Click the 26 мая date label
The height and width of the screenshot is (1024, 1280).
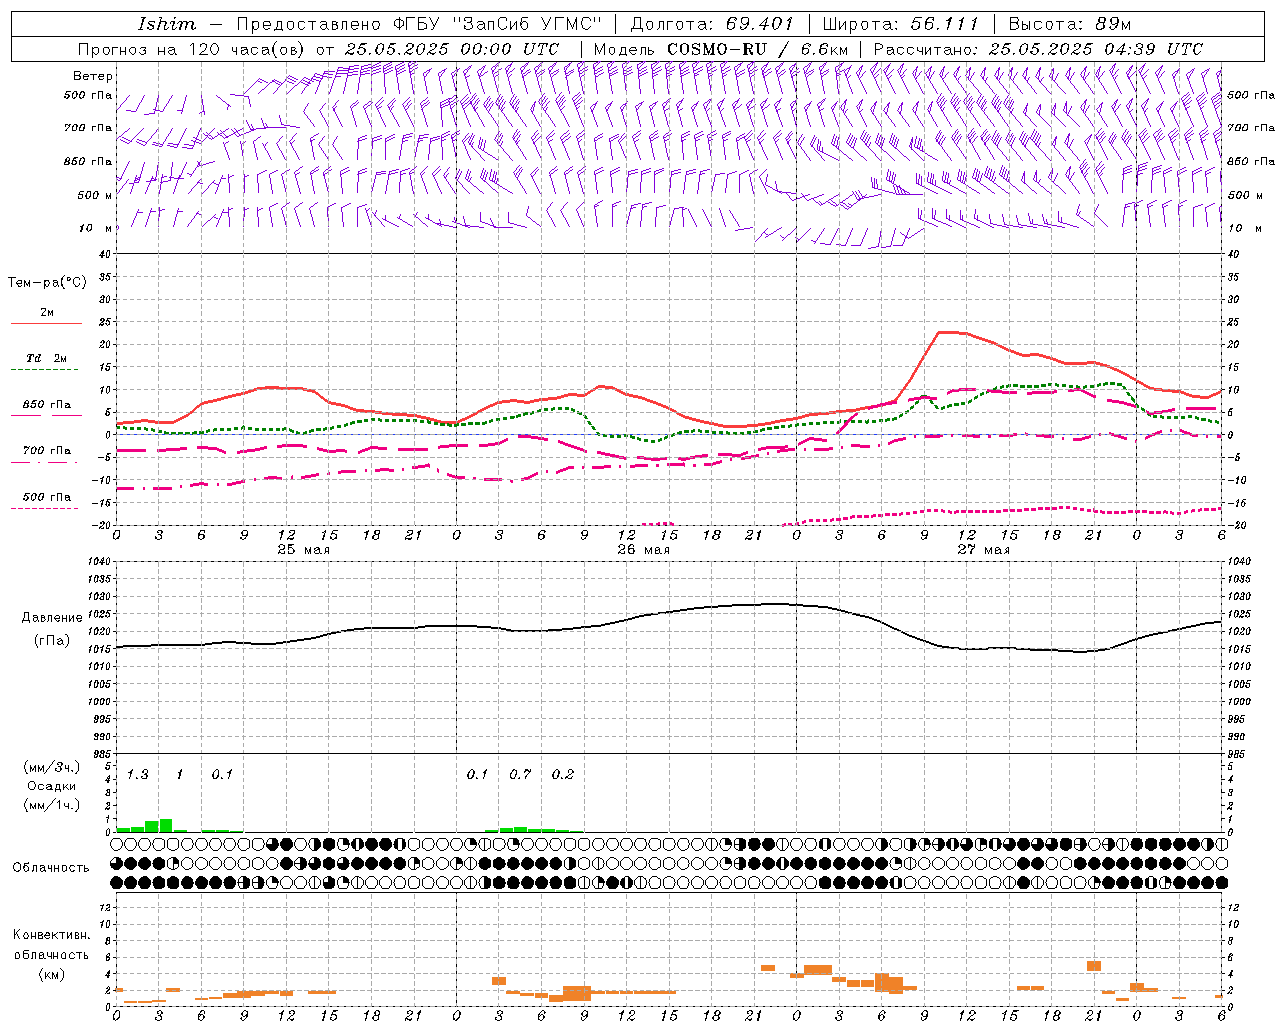point(643,550)
